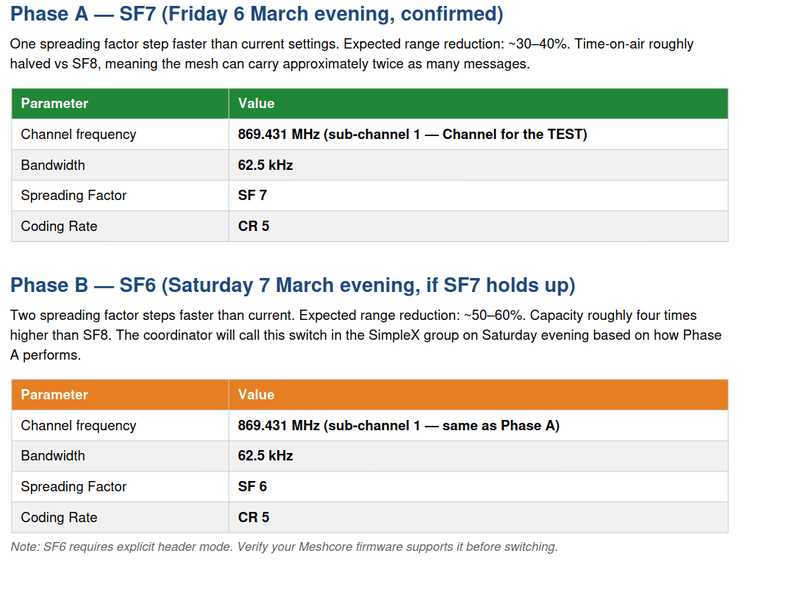Screen dimensions: 800x595
Task: Click the italic SF6 explicit header mode note
Action: [x=284, y=547]
